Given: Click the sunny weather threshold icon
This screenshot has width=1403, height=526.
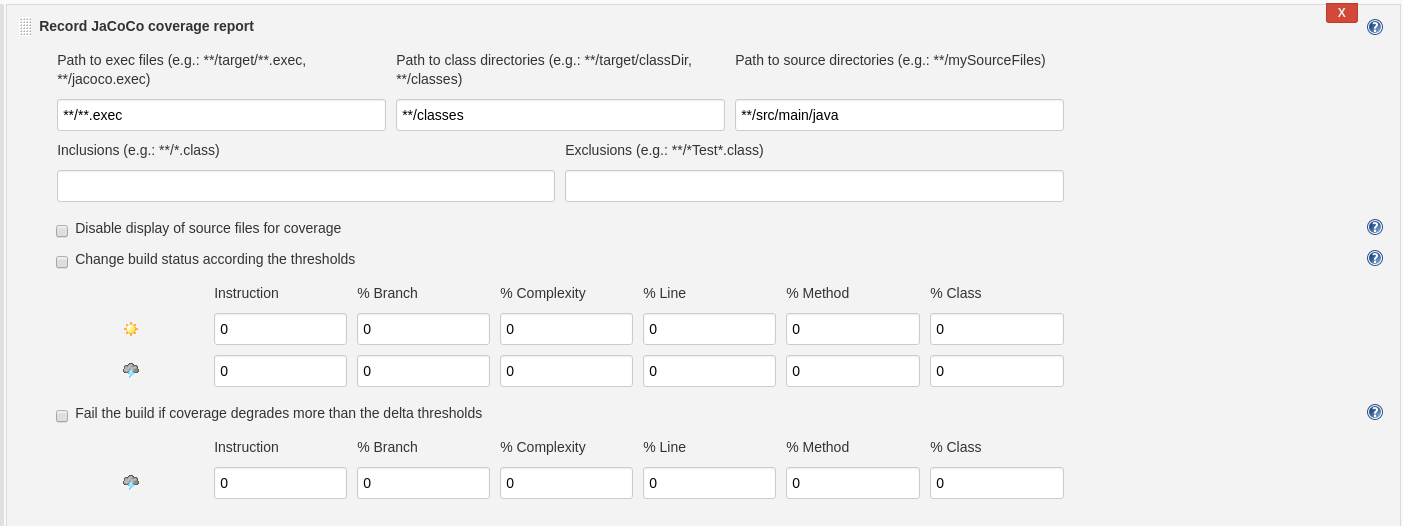Looking at the screenshot, I should click(x=130, y=328).
